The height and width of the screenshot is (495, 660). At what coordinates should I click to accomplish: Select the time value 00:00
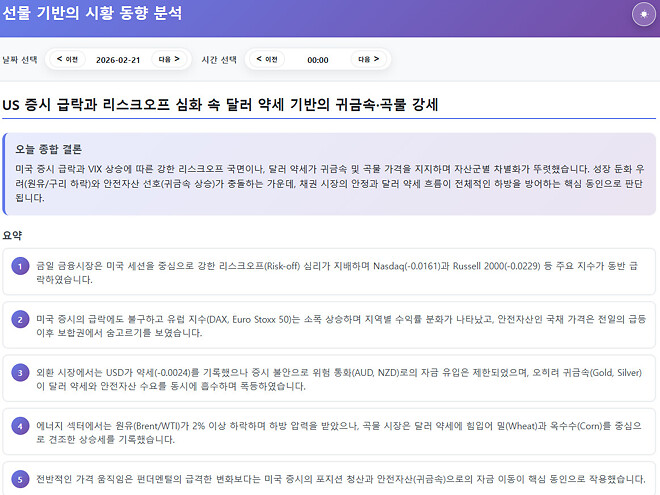[x=318, y=60]
